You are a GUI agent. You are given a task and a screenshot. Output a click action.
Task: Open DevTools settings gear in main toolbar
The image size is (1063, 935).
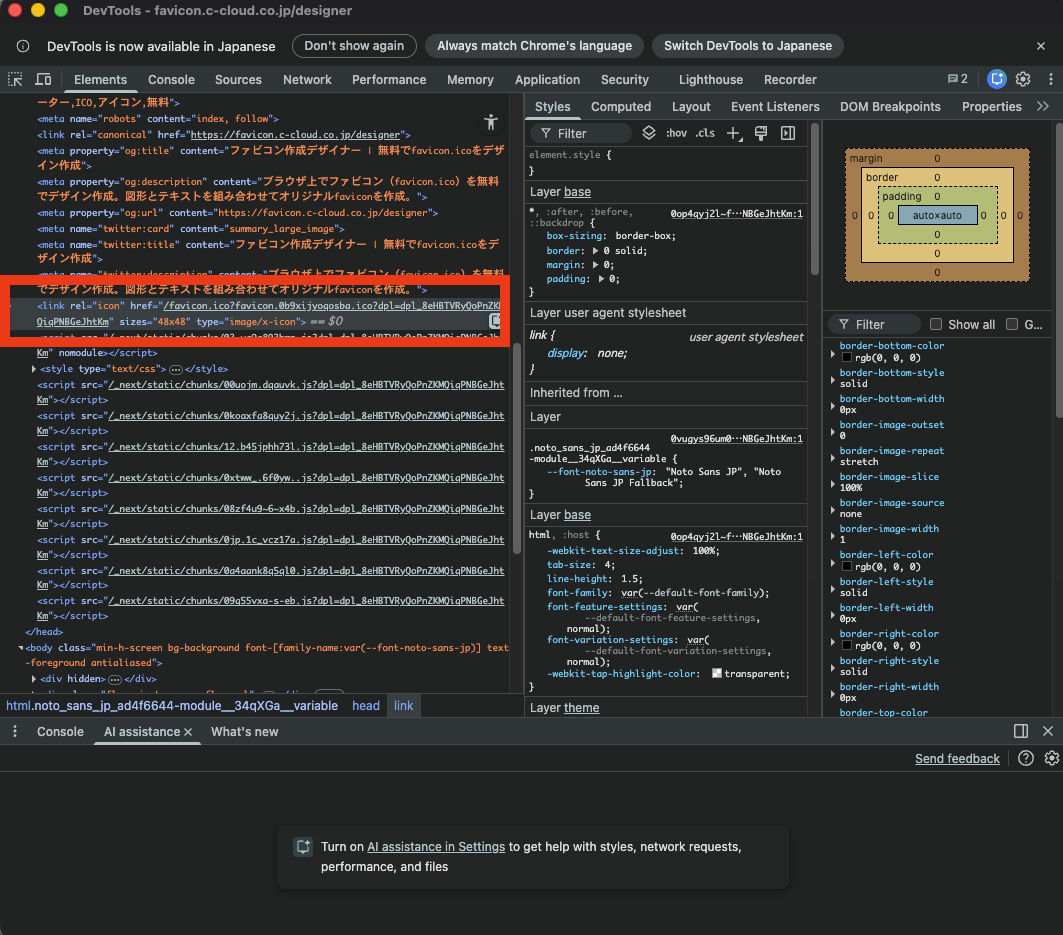pos(1023,80)
